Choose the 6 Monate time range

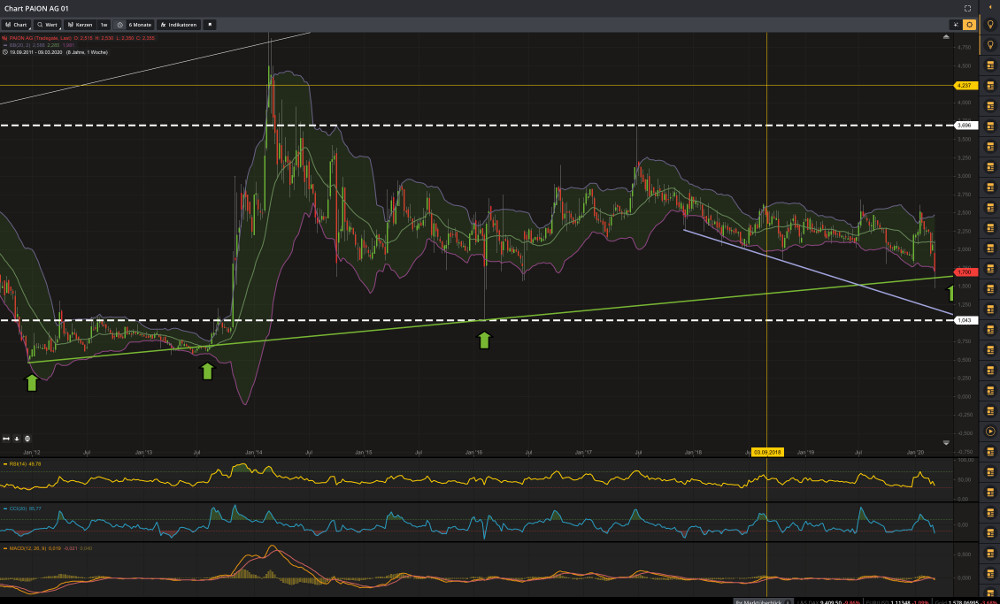point(140,25)
